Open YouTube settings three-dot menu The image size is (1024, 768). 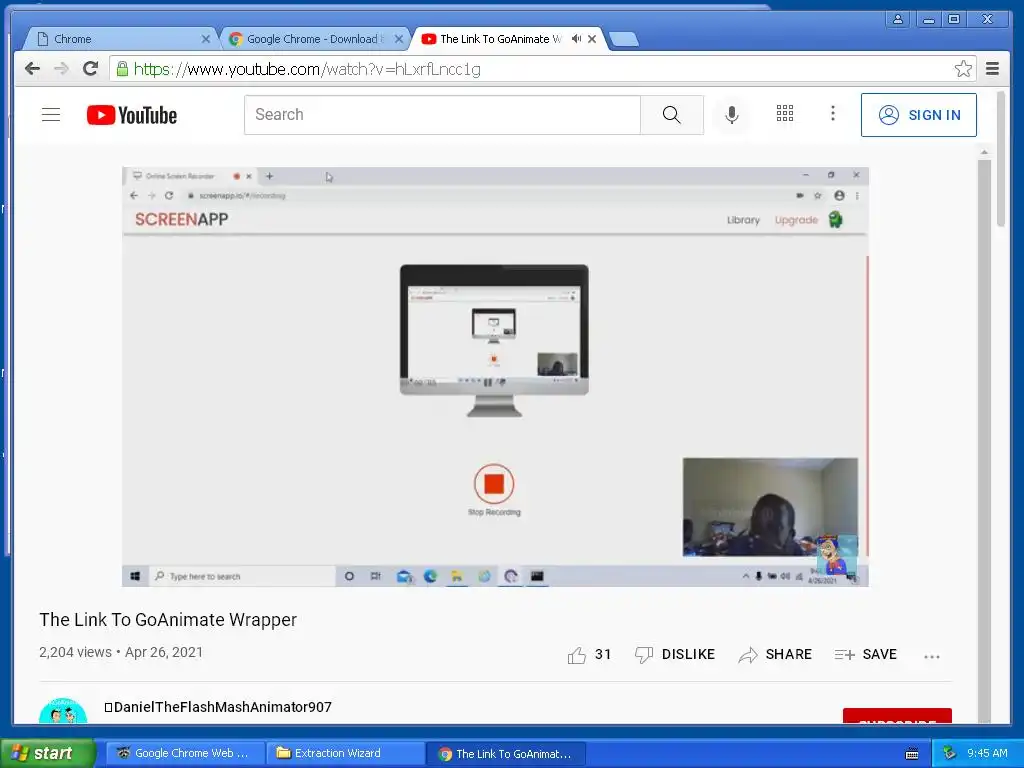tap(833, 114)
